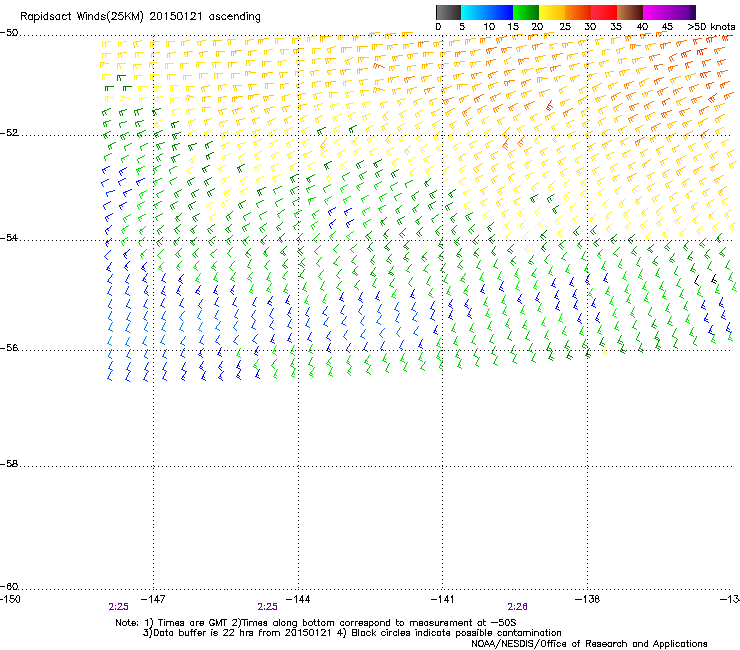
Task: Click the first purple 2:25 time below -147
Action: click(118, 607)
